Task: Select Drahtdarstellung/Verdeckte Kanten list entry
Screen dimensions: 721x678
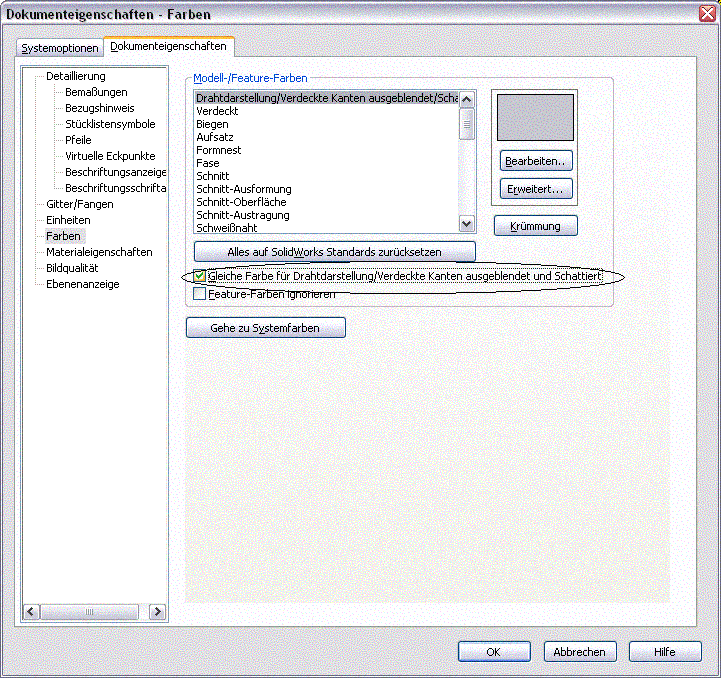Action: [x=326, y=98]
